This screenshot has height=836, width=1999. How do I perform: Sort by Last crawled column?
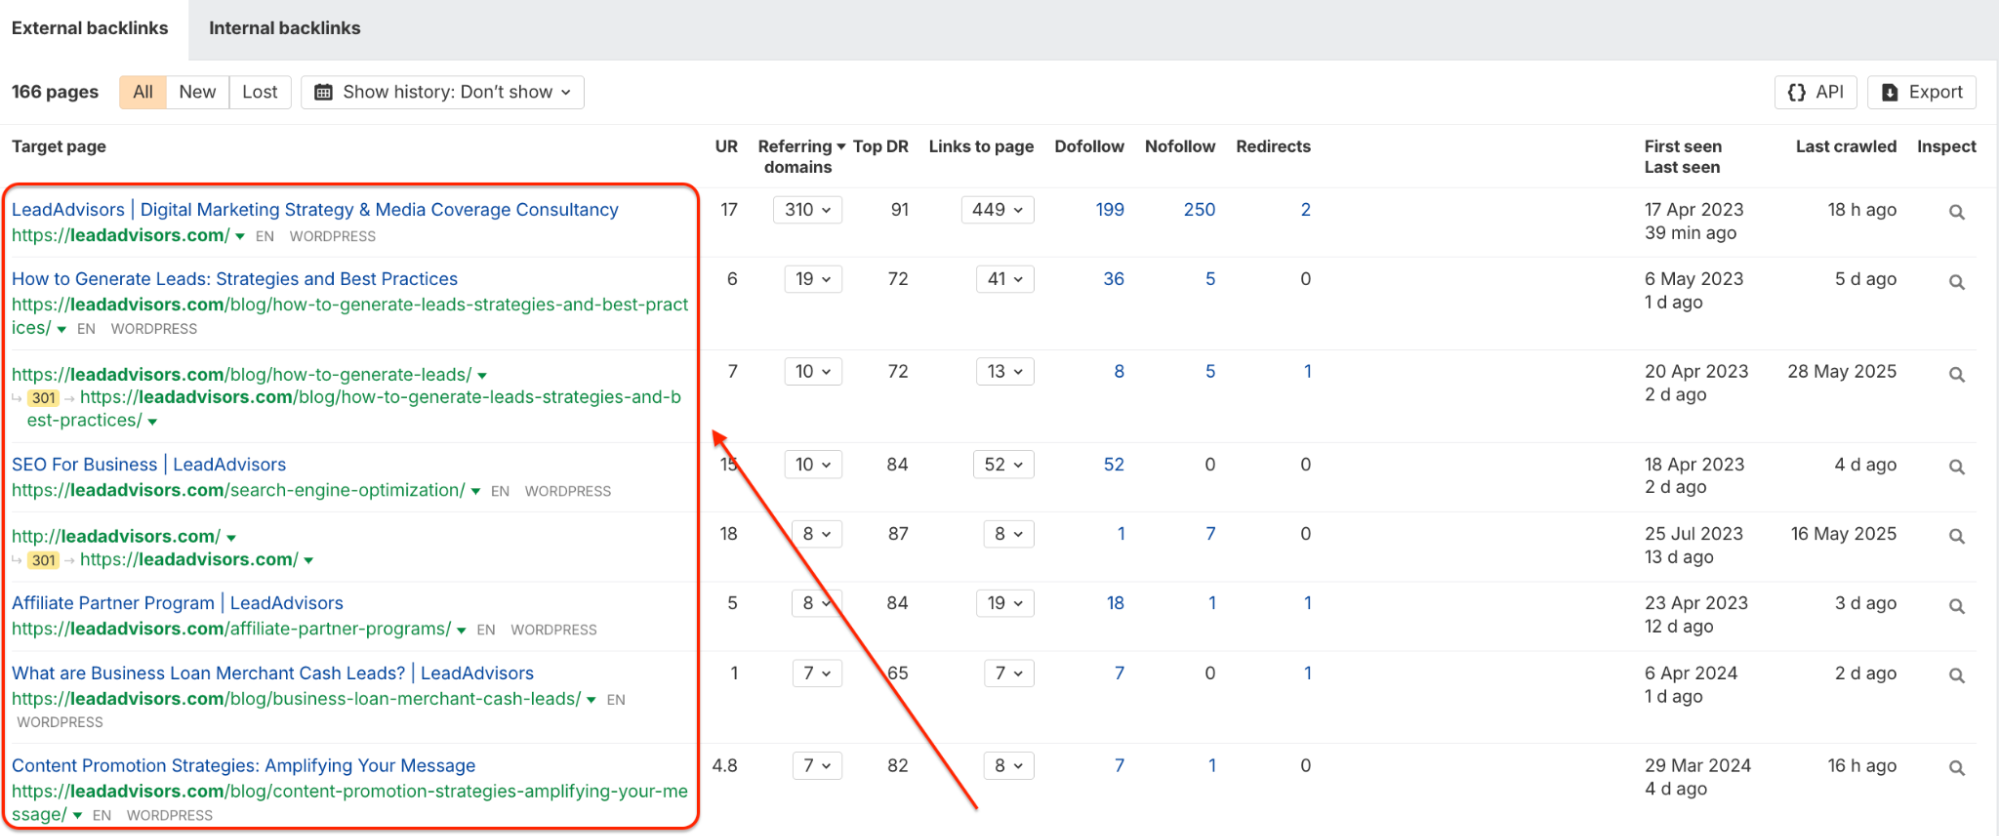[x=1846, y=146]
